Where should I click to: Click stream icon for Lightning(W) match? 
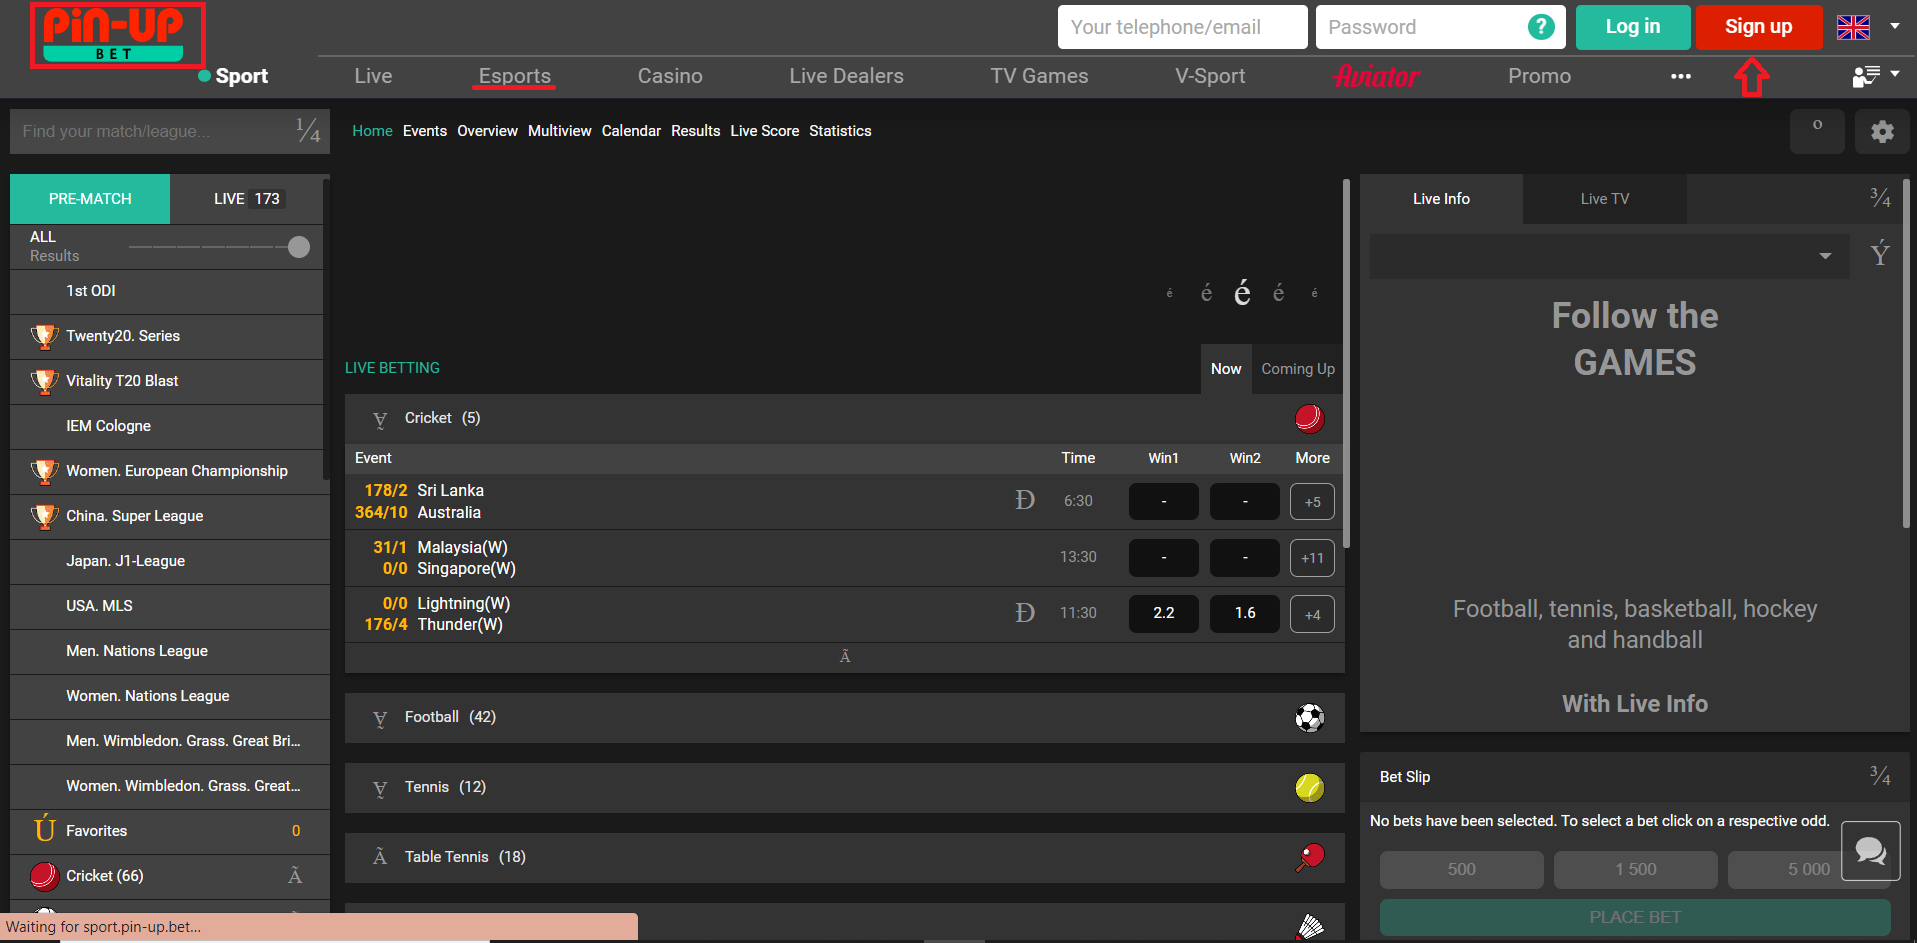[1025, 613]
